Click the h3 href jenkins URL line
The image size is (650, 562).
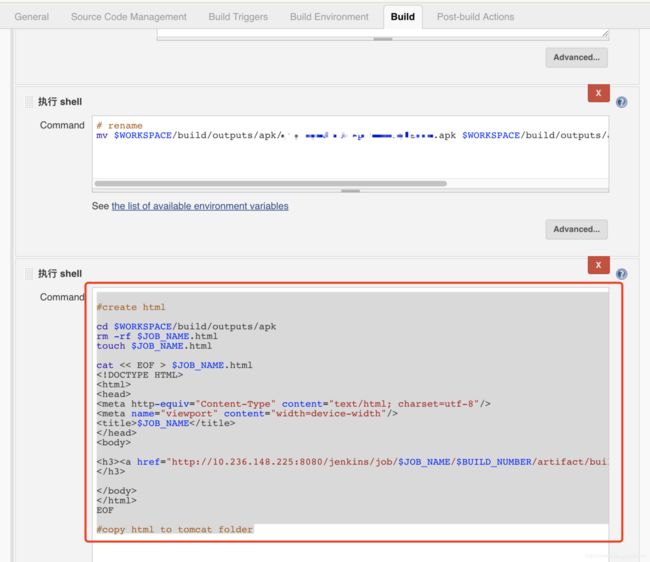coord(352,462)
